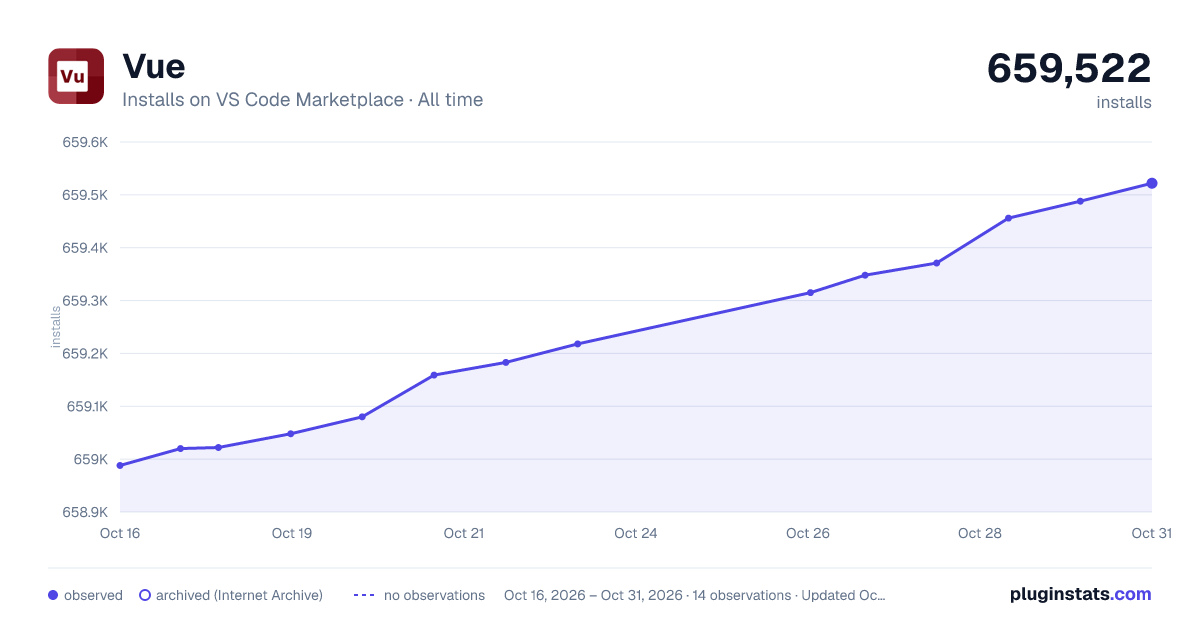
Task: Click the 'Vue' title heading
Action: 153,66
